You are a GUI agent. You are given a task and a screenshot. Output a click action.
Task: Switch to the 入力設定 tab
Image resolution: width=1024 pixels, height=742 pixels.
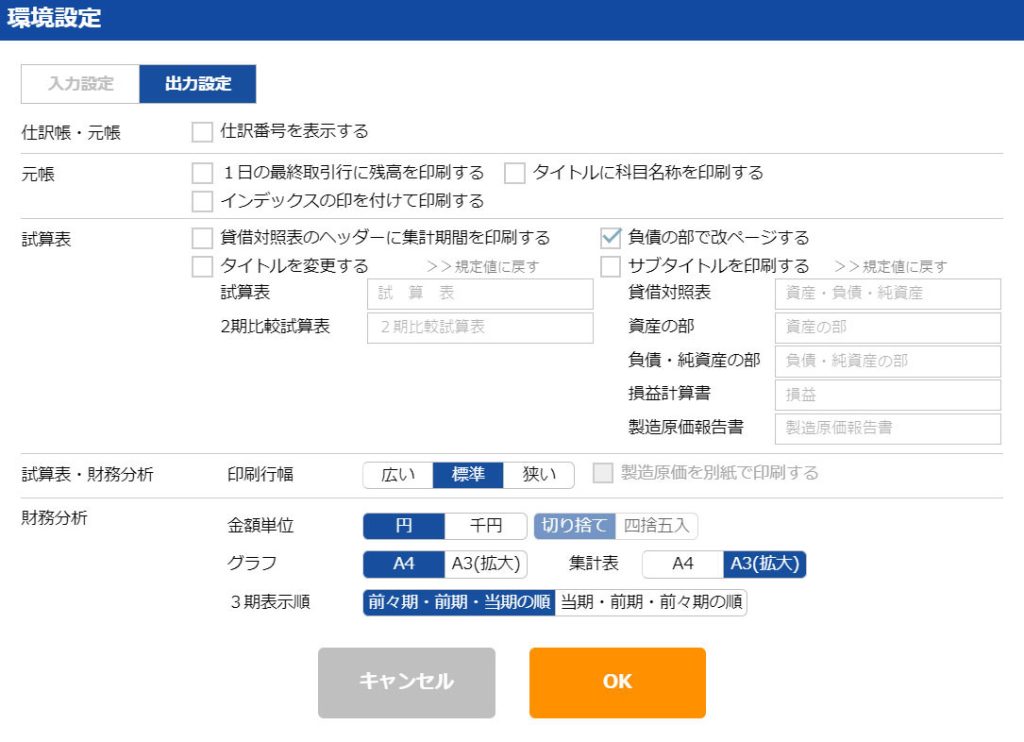point(80,84)
